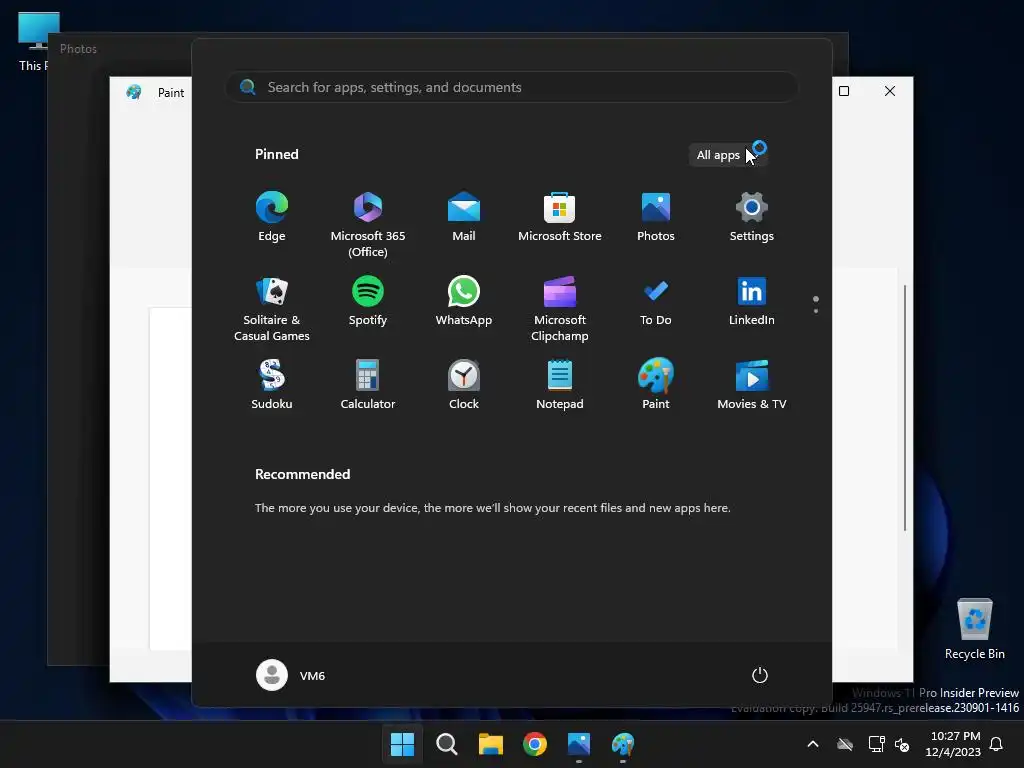Launch Paint from pinned apps in Start
The image size is (1024, 768).
(656, 385)
